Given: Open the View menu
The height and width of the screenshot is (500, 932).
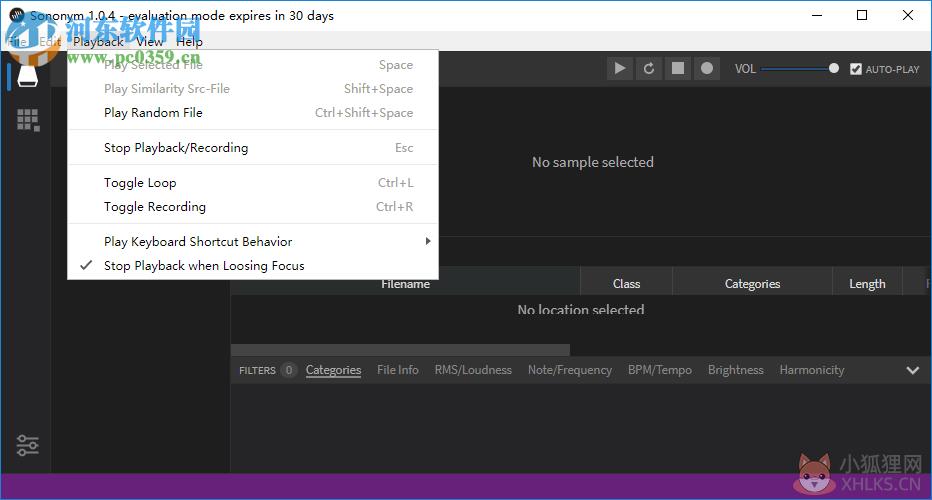Looking at the screenshot, I should click(149, 42).
